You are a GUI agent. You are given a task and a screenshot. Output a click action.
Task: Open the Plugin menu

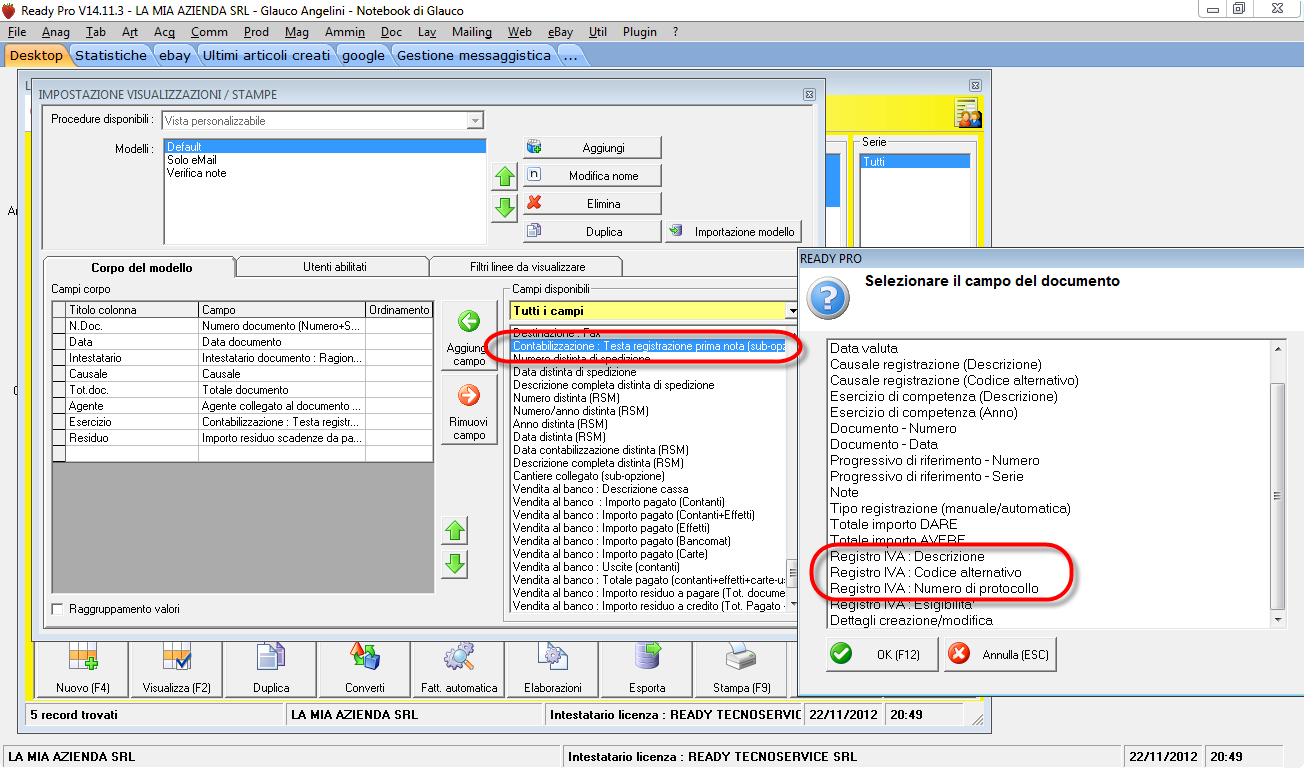(640, 32)
